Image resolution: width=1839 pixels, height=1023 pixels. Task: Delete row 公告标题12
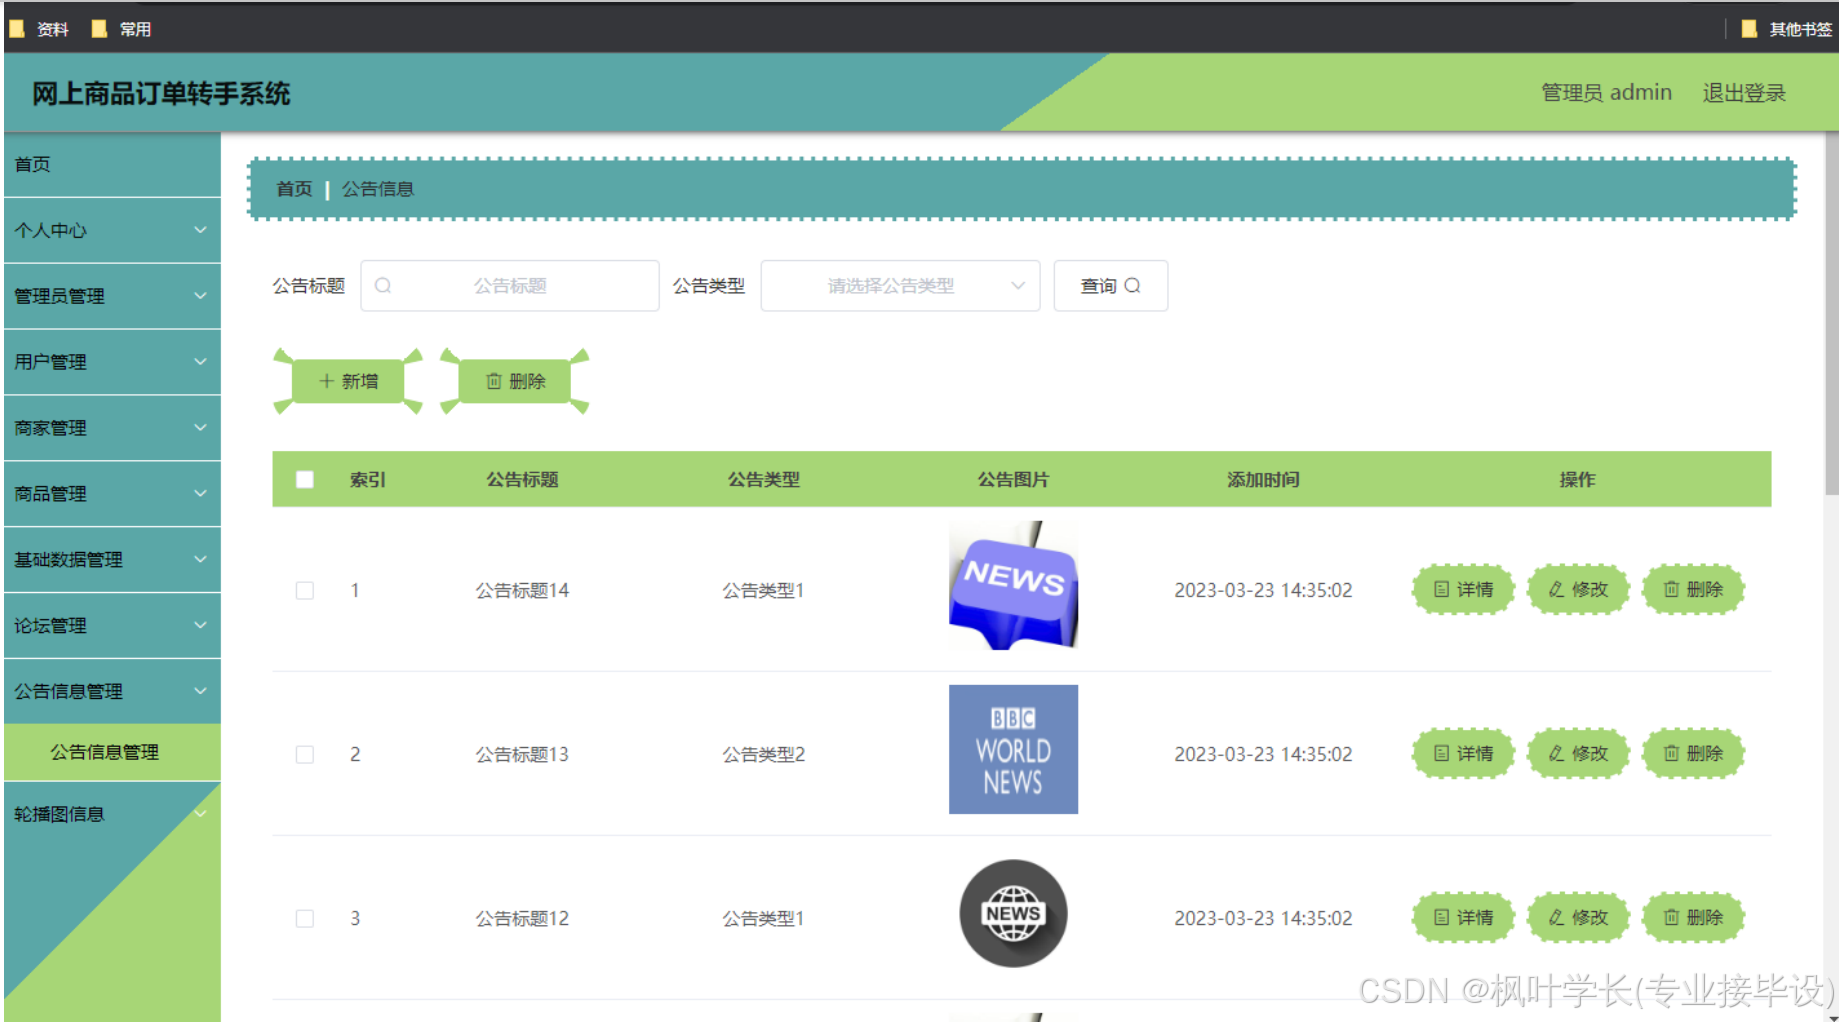pyautogui.click(x=1693, y=918)
